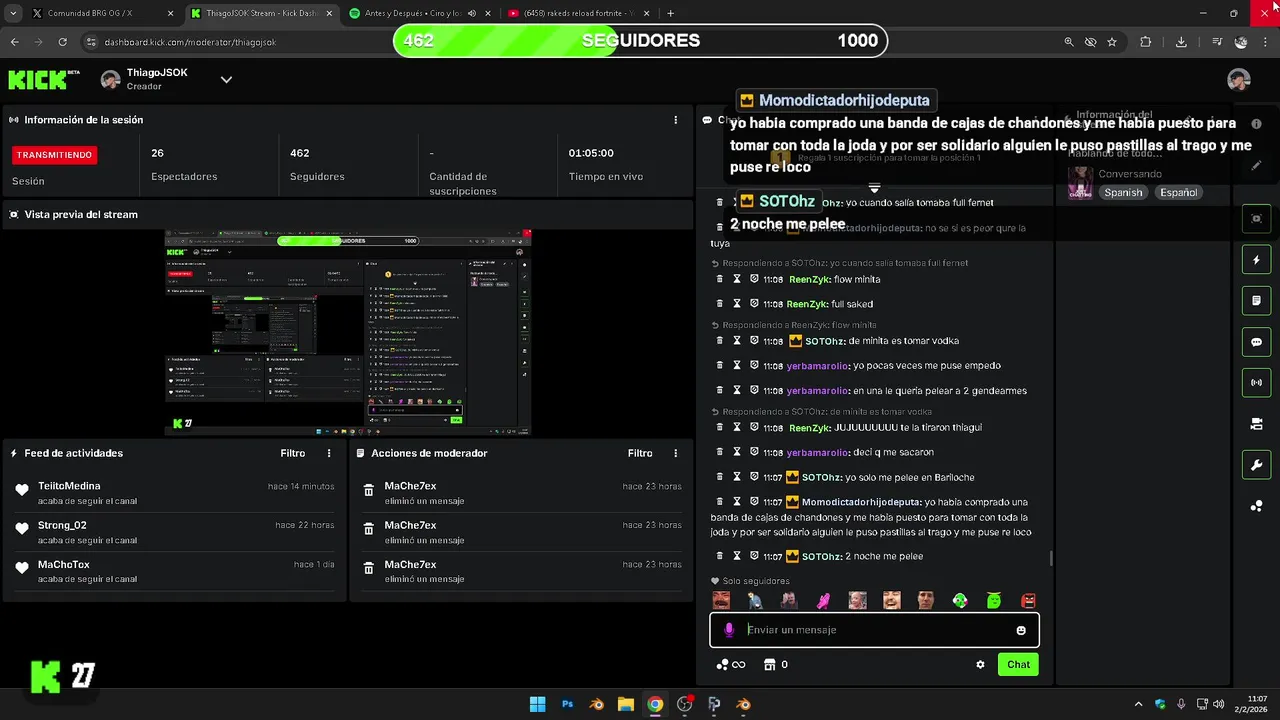Delete ReenZyk's 'flow minita' chat message
This screenshot has width=1280, height=720.
click(x=720, y=279)
